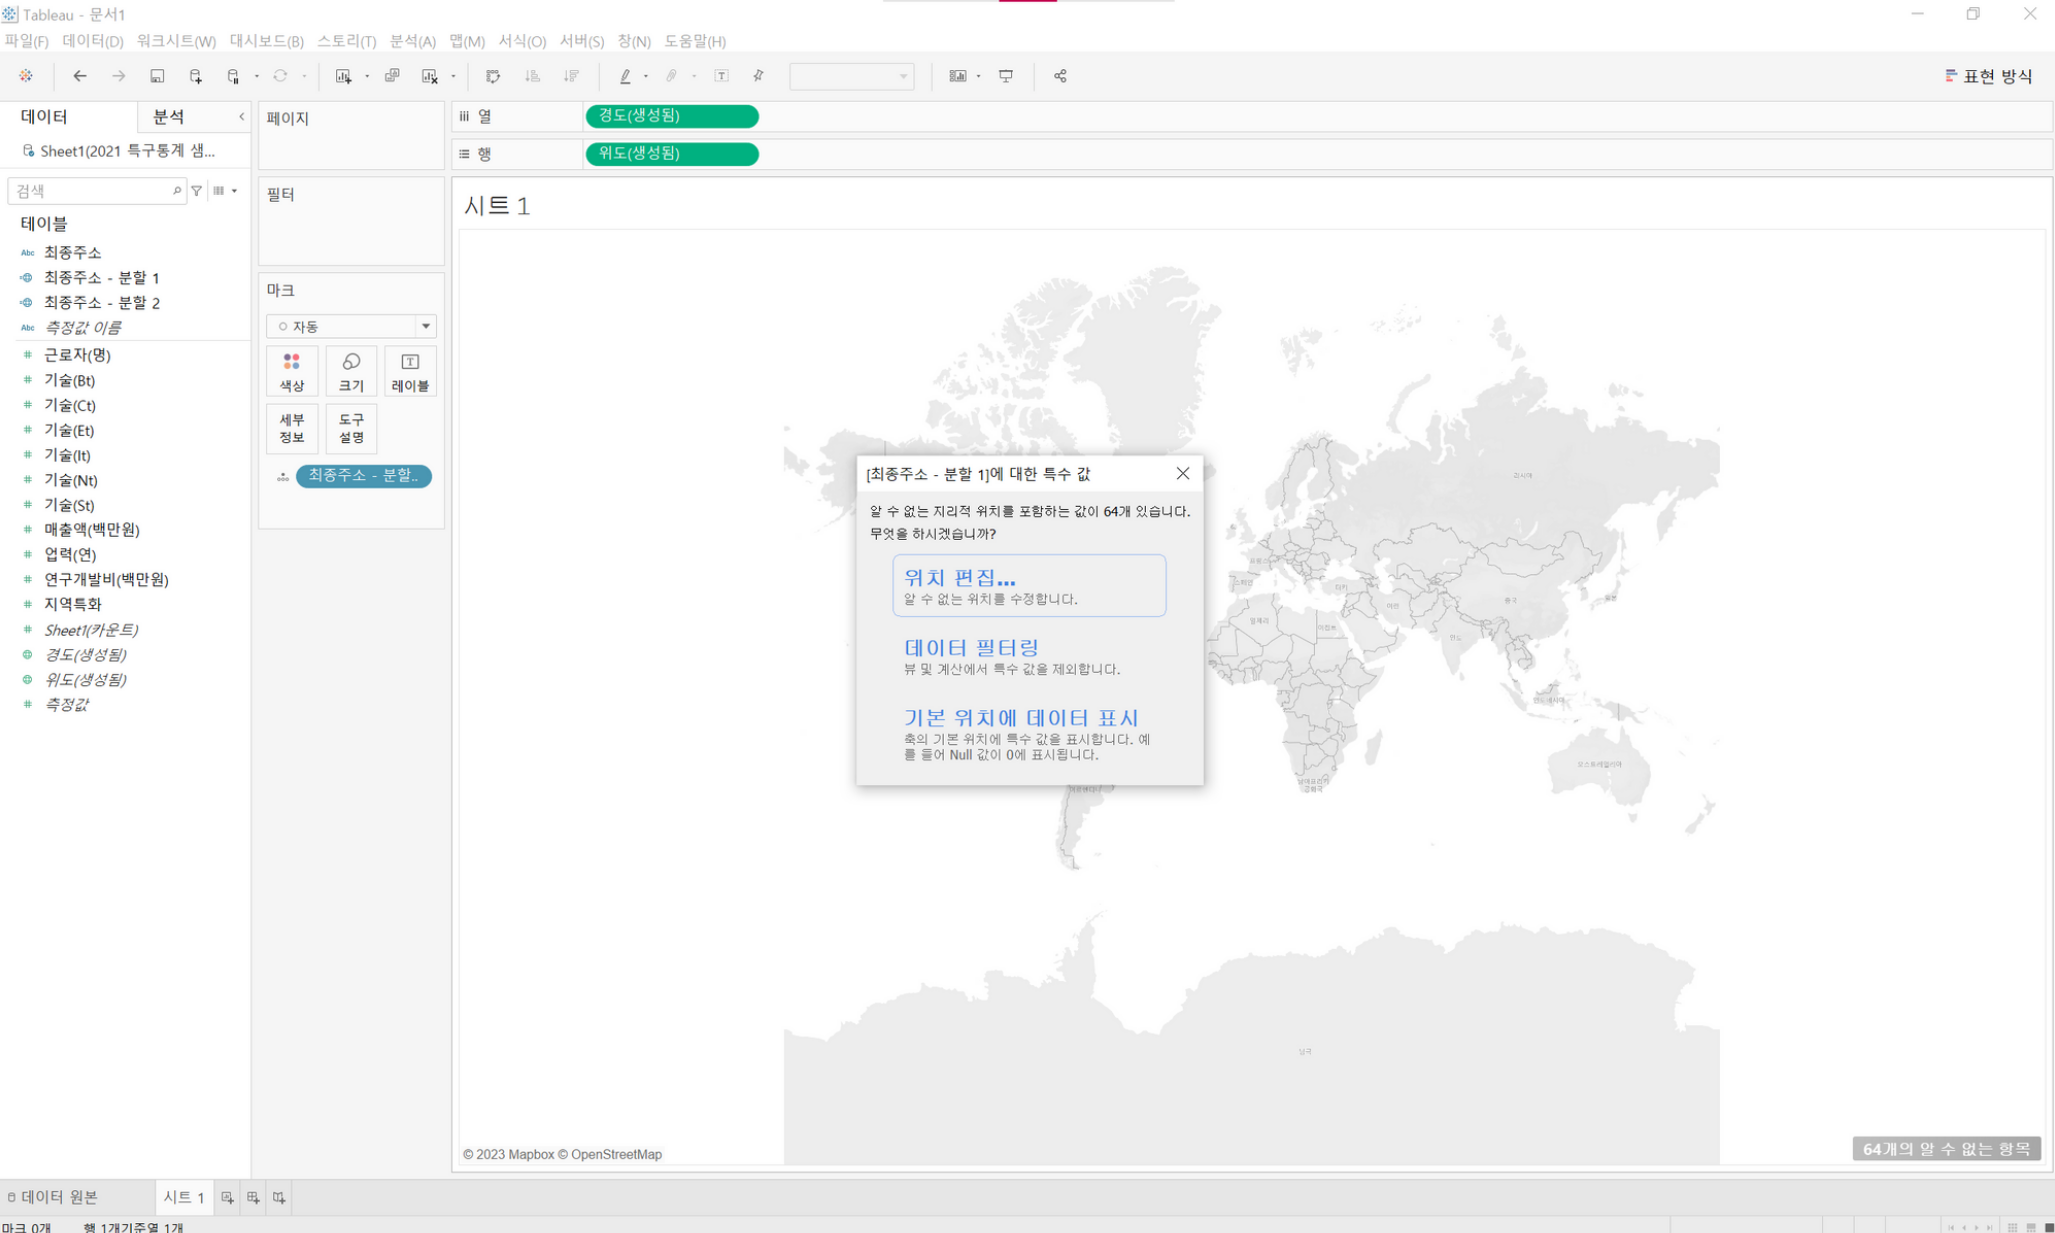Select the 매출액(백만원) field
2055x1233 pixels.
coord(91,529)
